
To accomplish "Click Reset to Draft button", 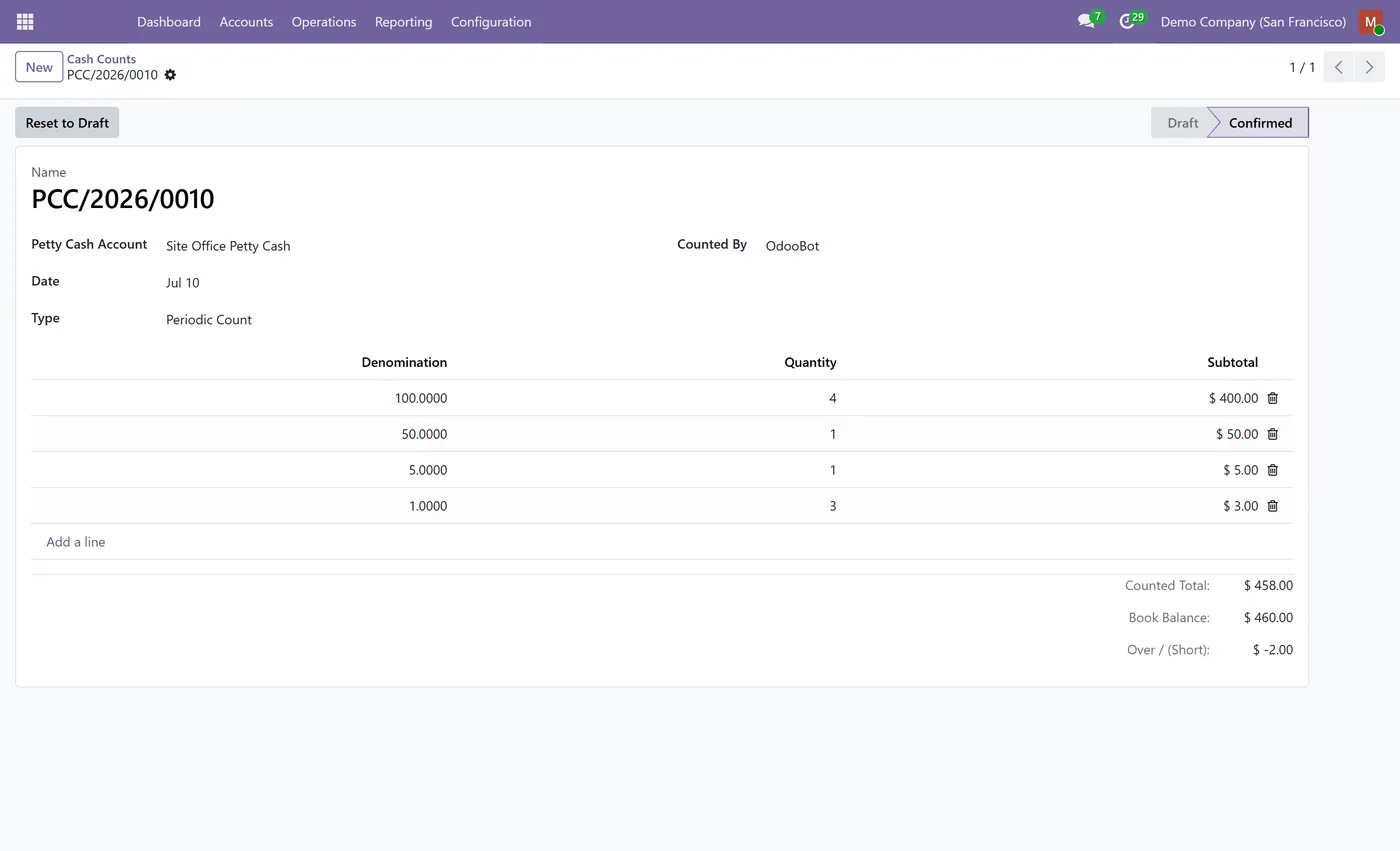I will pyautogui.click(x=67, y=123).
